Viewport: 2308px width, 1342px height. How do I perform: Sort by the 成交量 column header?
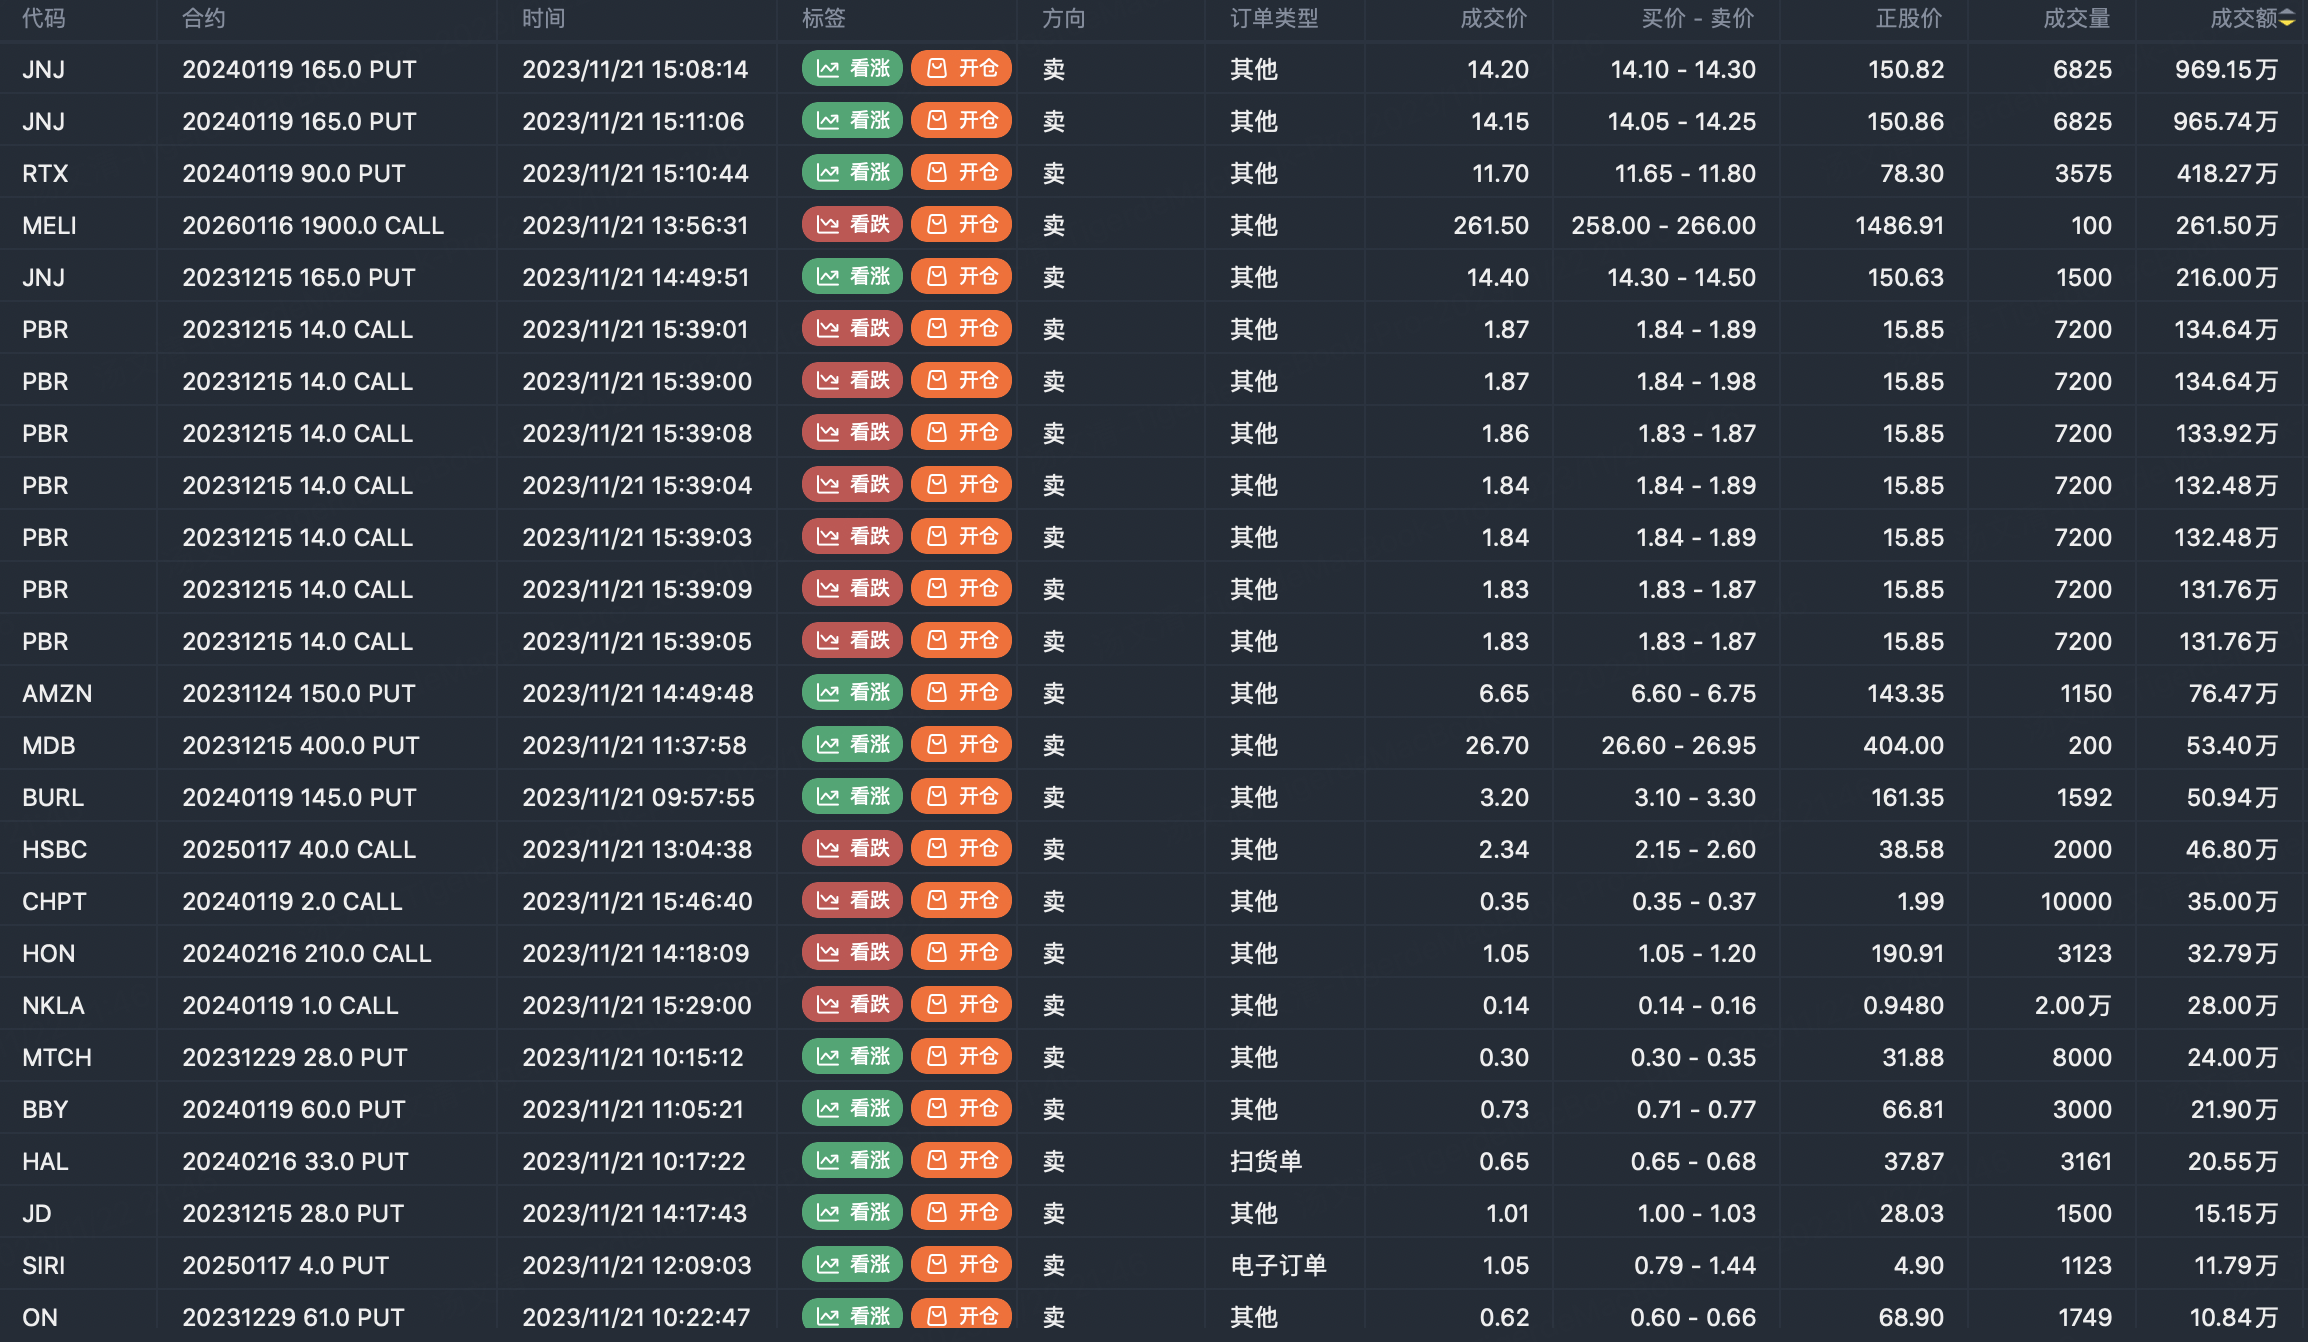coord(2076,19)
